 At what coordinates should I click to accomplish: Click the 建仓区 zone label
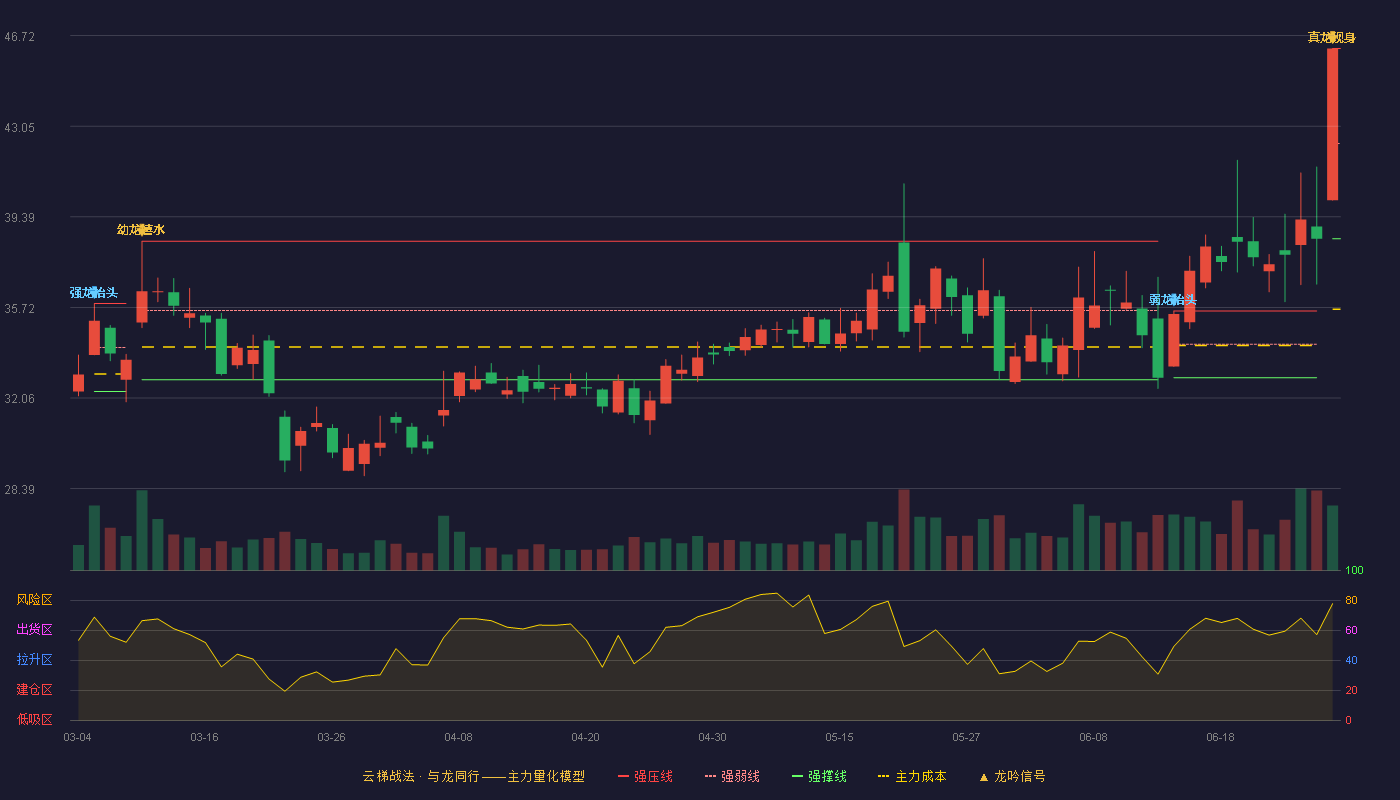point(35,690)
